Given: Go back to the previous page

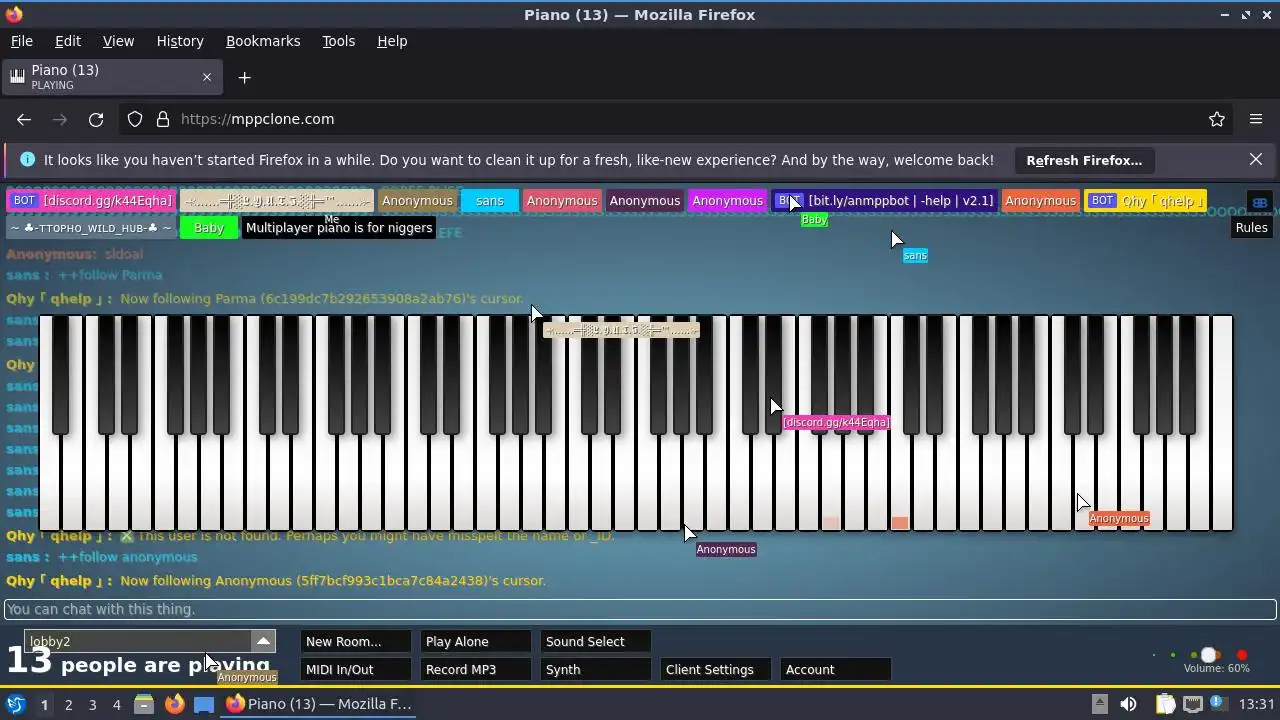Looking at the screenshot, I should point(24,119).
